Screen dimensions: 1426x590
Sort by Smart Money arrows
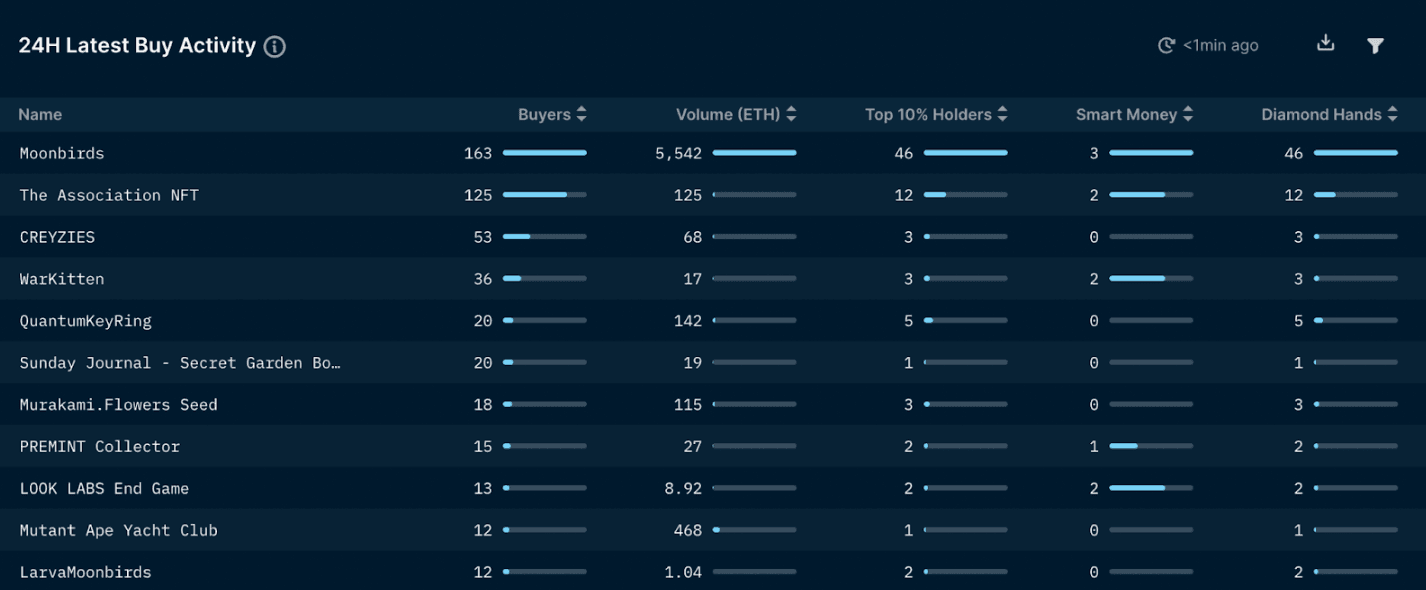coord(1188,115)
